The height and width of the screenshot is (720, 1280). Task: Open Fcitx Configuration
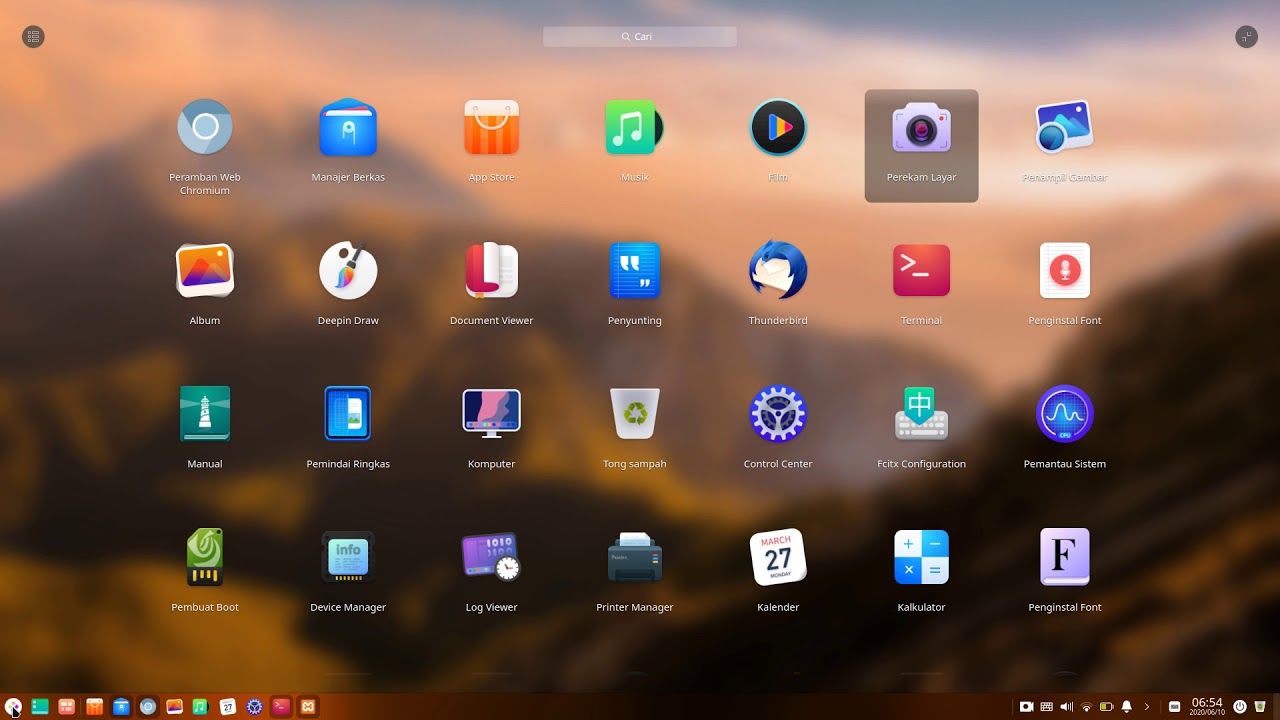pyautogui.click(x=921, y=414)
